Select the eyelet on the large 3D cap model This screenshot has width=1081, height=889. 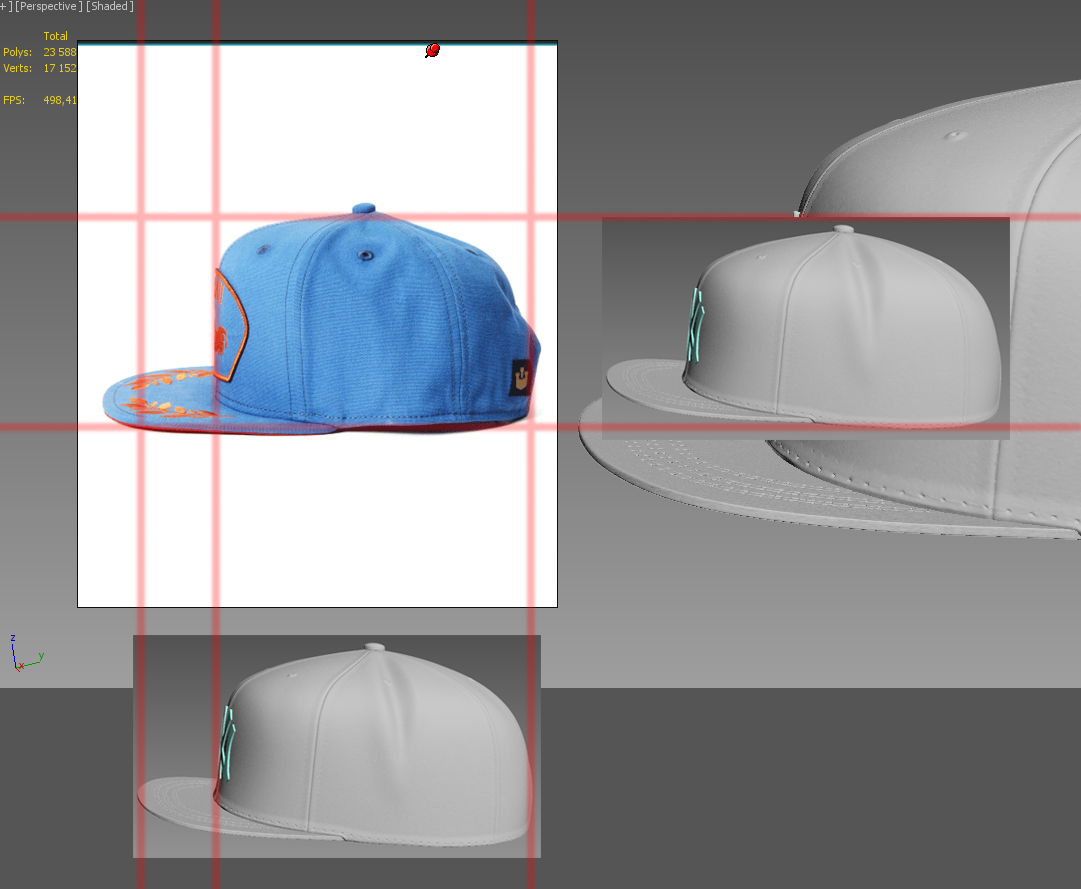953,134
